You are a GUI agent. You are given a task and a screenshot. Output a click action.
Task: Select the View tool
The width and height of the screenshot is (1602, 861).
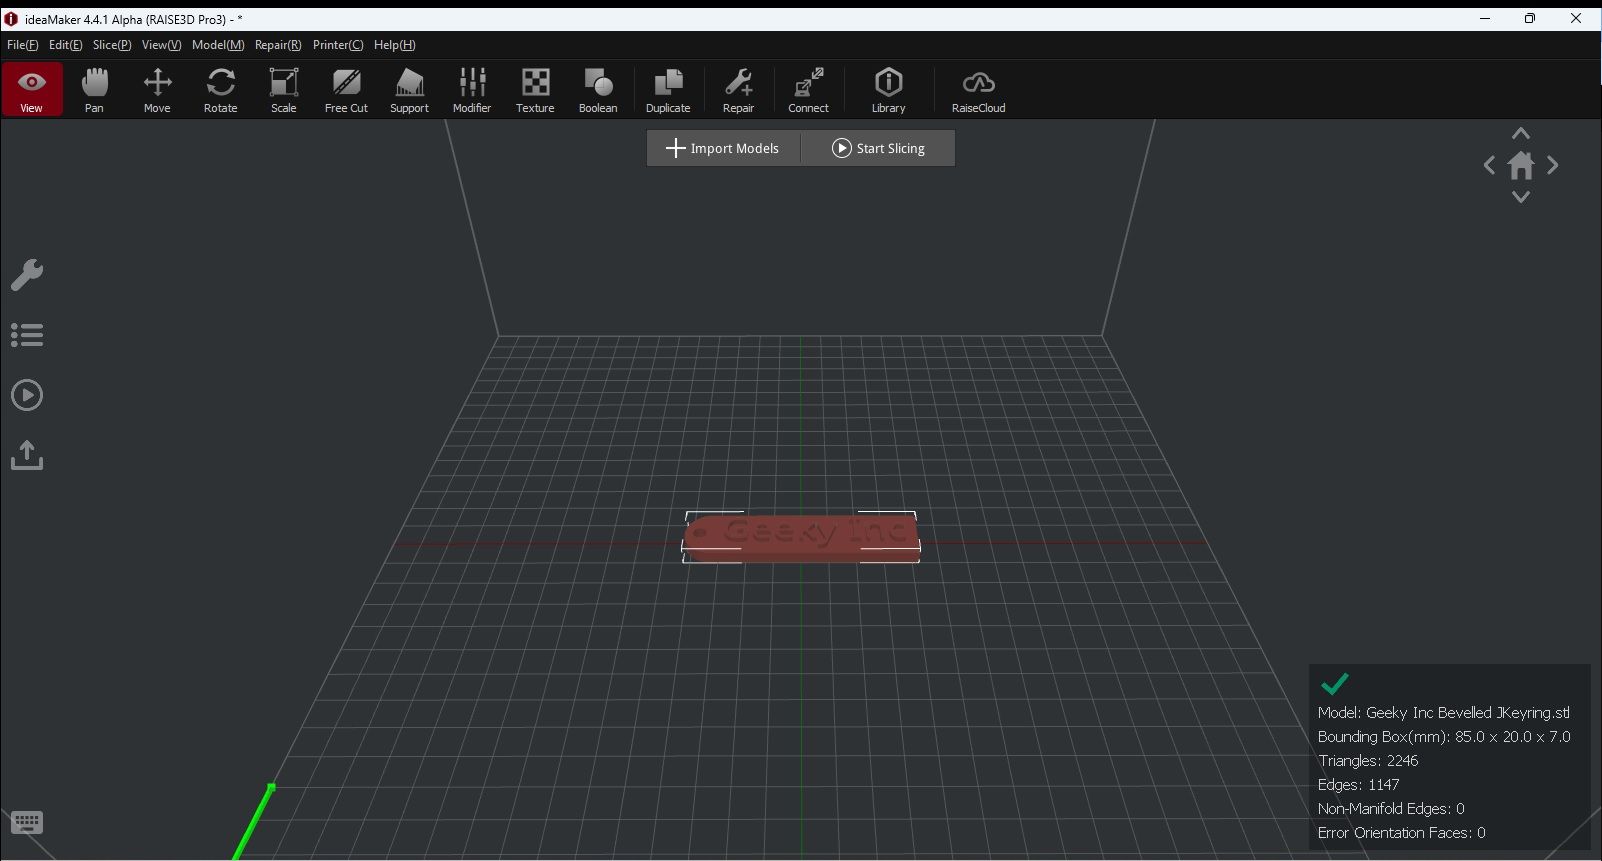coord(32,89)
